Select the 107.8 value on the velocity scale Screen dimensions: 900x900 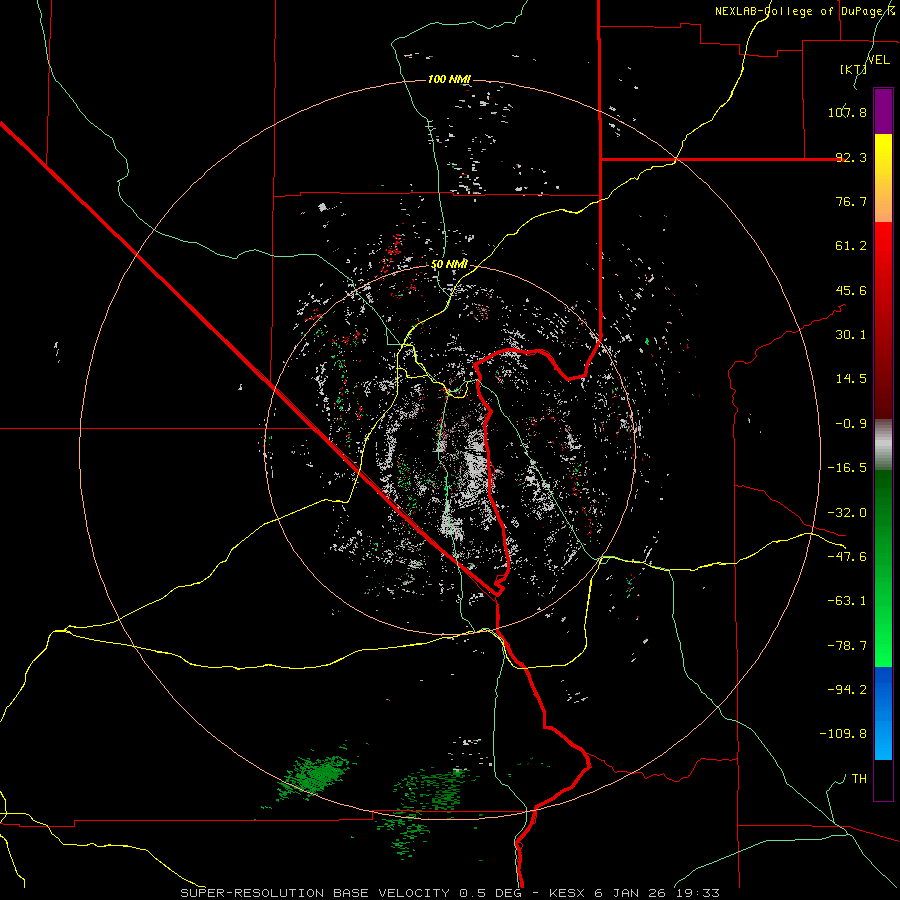pyautogui.click(x=847, y=112)
